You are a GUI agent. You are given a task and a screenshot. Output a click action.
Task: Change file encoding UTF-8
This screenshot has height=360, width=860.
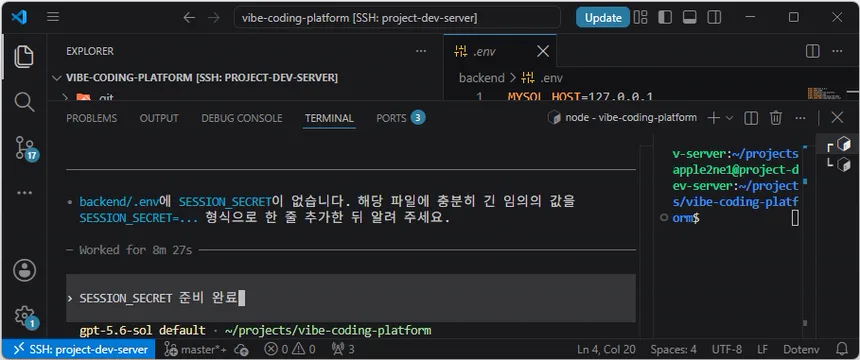[x=727, y=349]
